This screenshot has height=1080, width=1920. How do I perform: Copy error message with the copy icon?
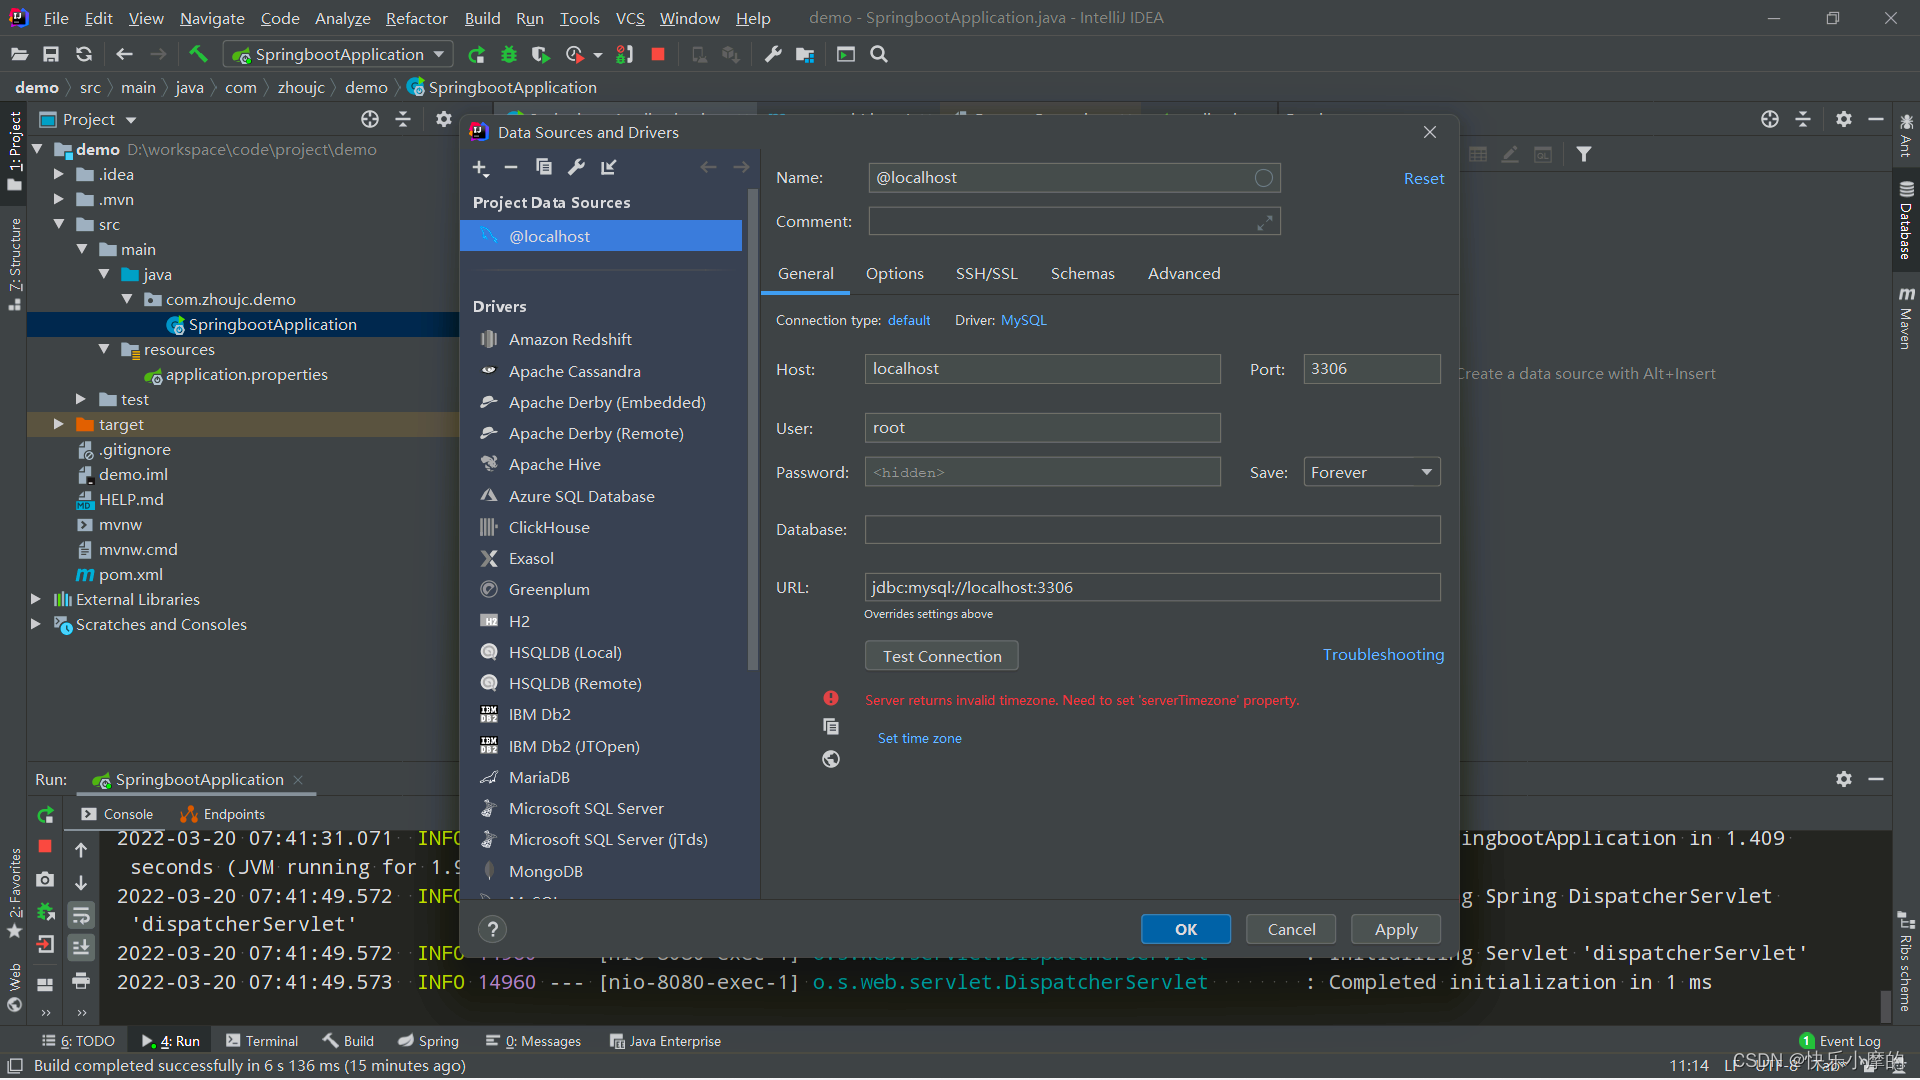[831, 727]
